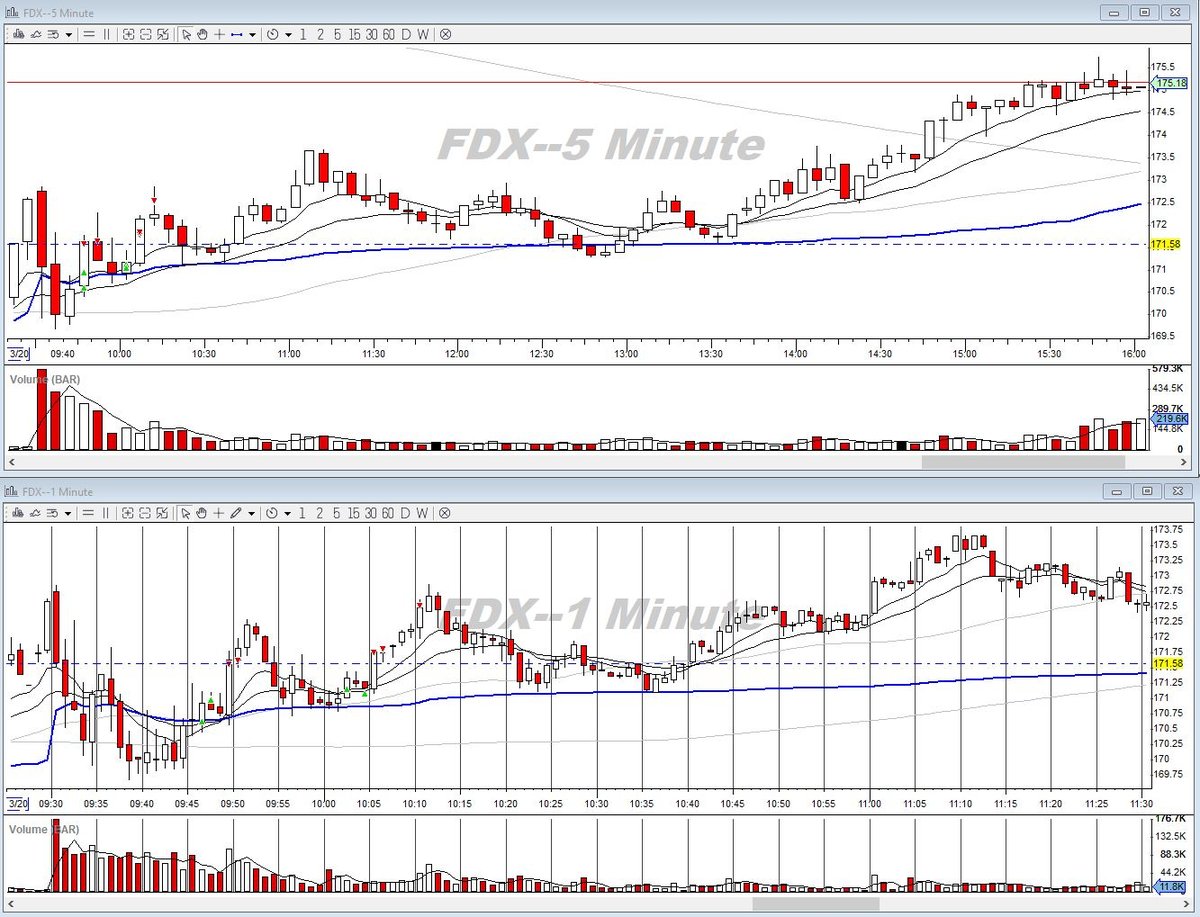Click the W weekly button in 5 Minute chart

tap(423, 35)
